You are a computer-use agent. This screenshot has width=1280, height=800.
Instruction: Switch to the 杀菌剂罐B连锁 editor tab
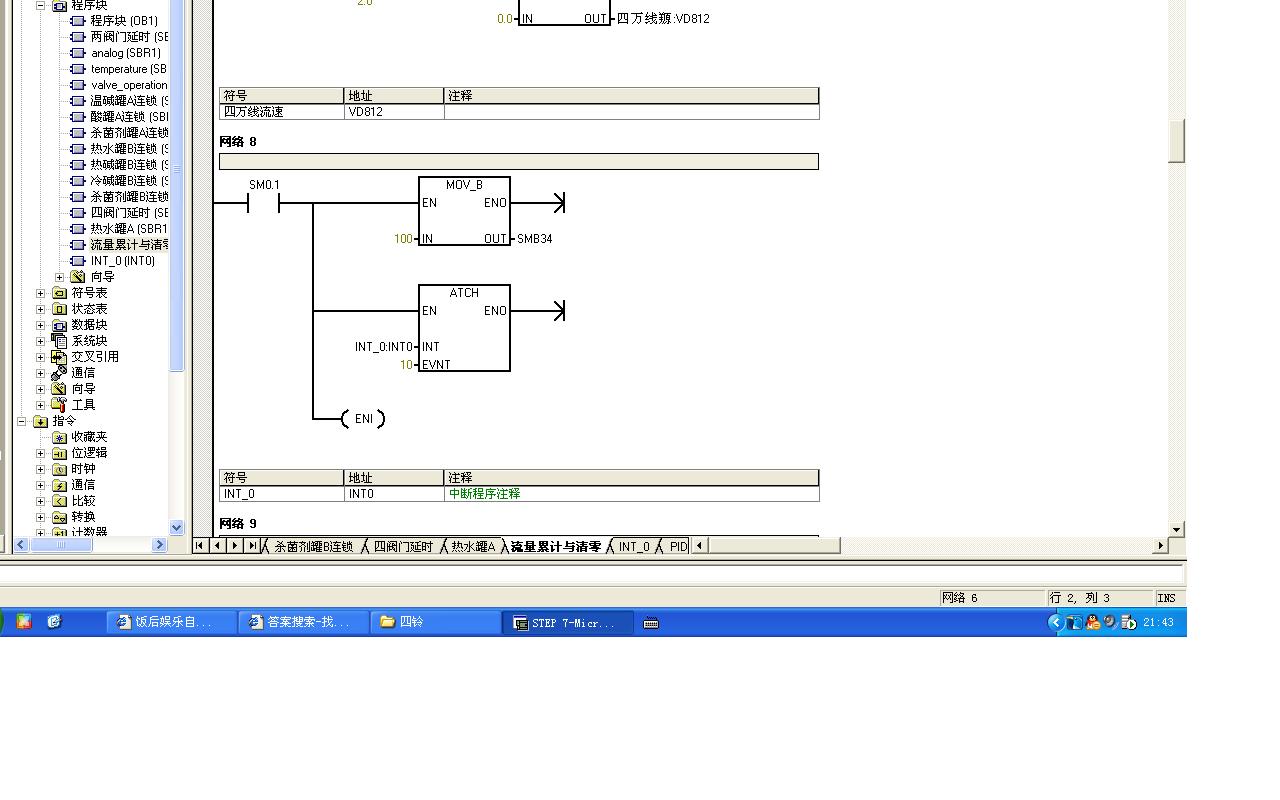(x=313, y=547)
